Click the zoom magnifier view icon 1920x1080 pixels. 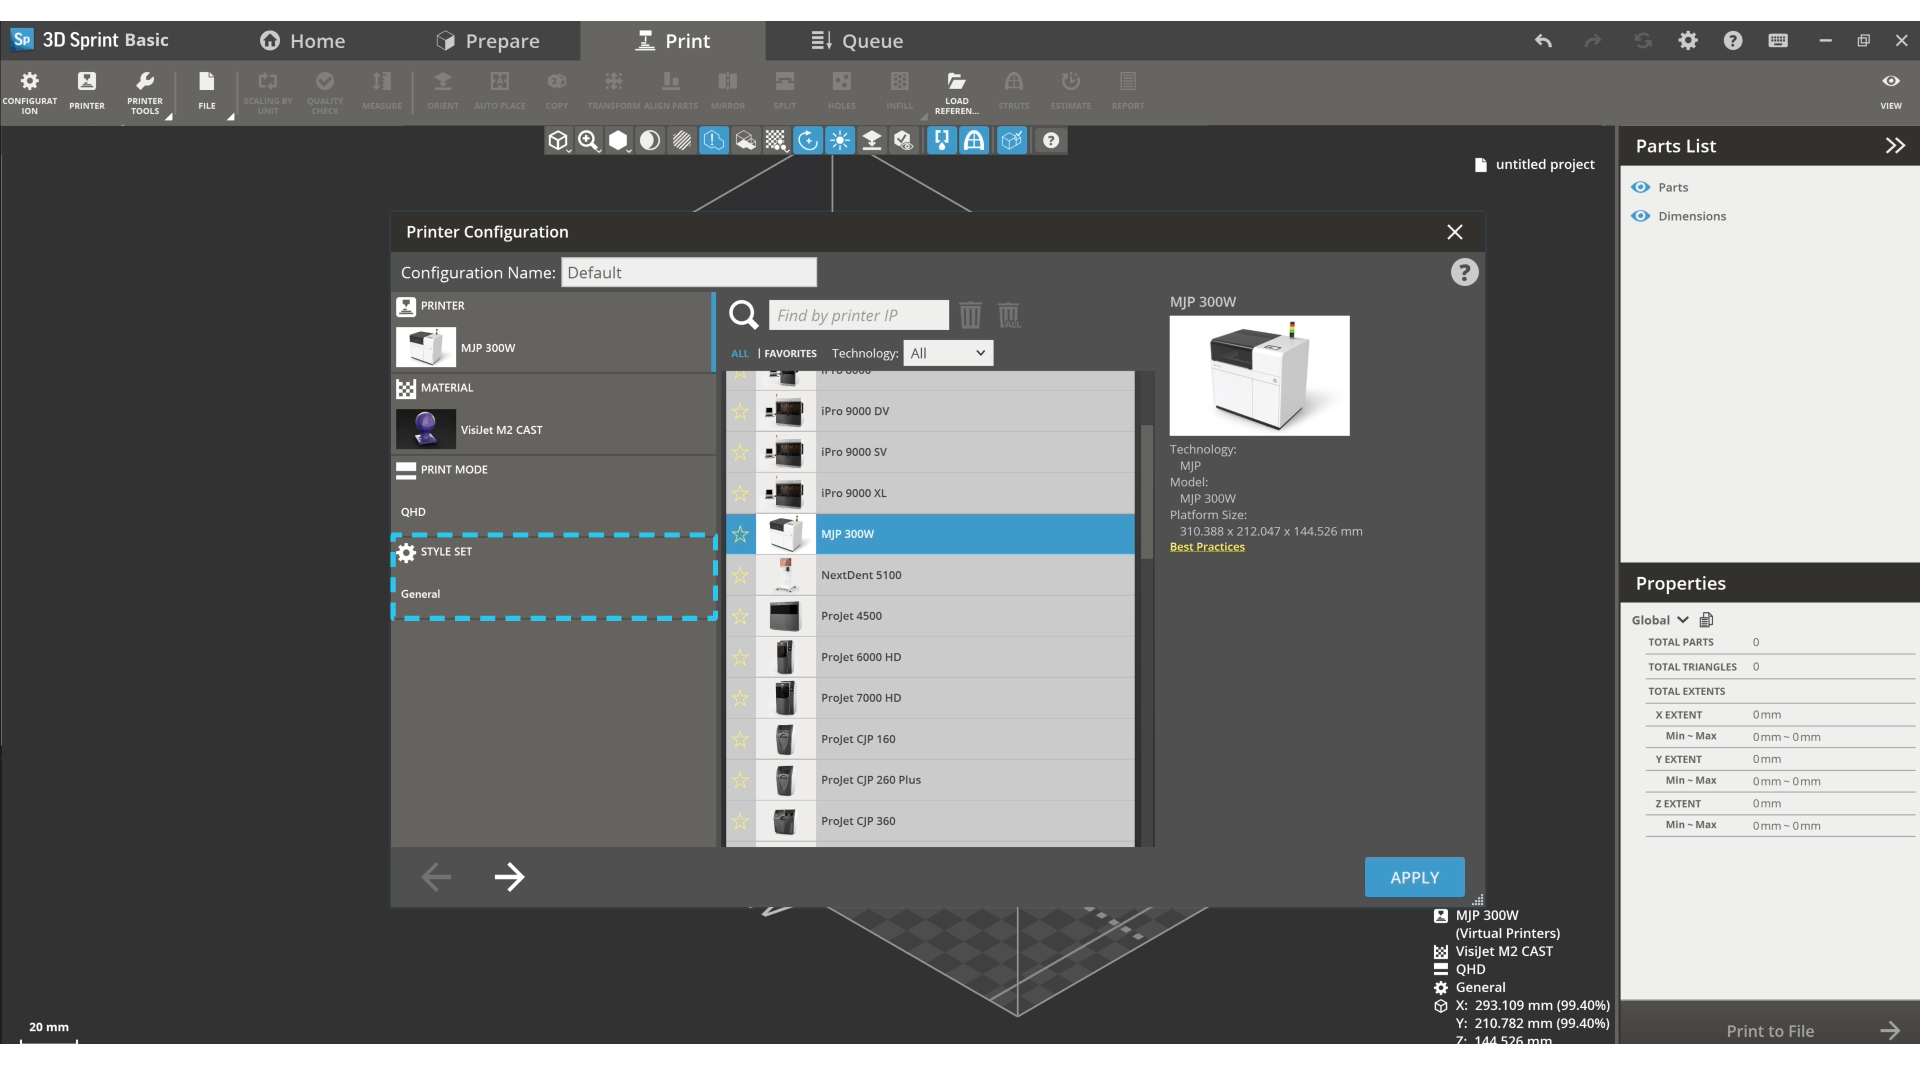(588, 141)
